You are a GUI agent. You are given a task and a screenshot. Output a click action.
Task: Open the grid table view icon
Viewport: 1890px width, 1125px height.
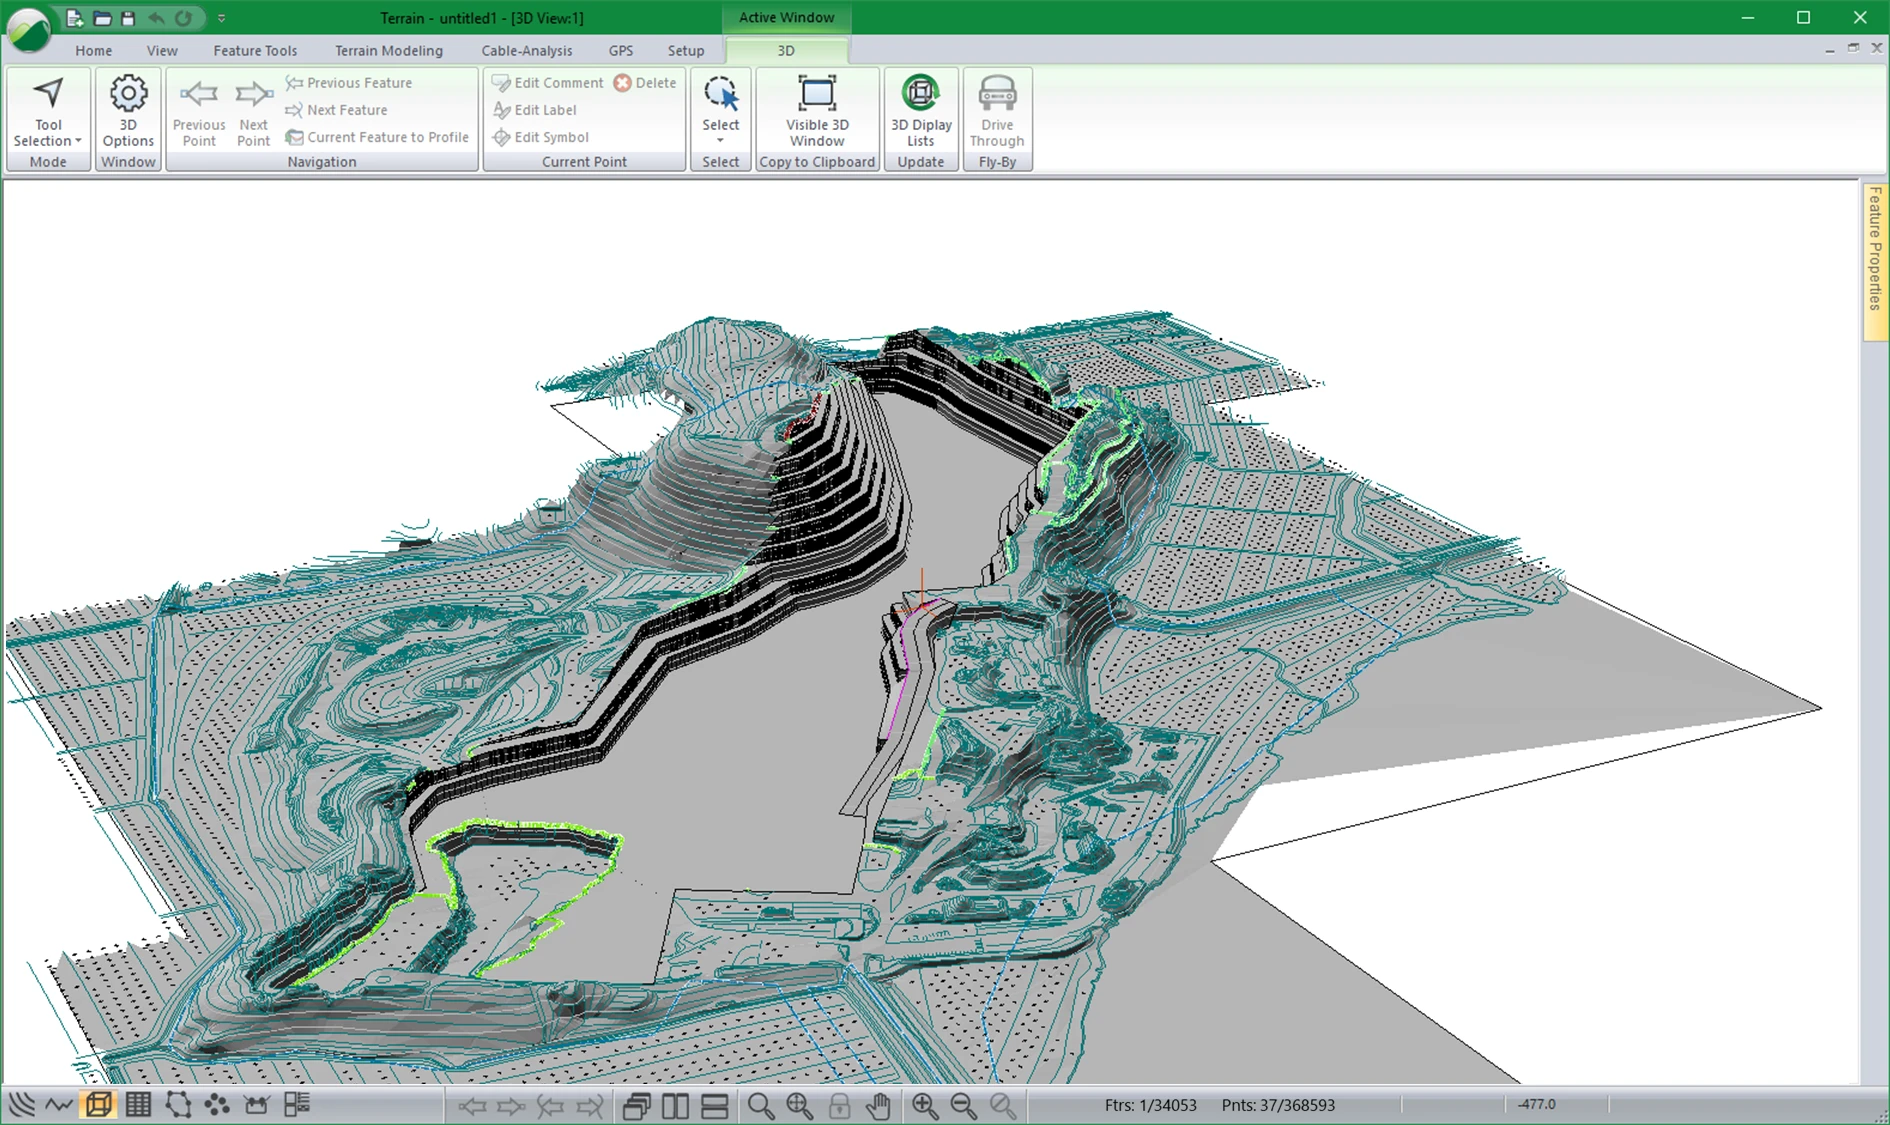[x=138, y=1105]
